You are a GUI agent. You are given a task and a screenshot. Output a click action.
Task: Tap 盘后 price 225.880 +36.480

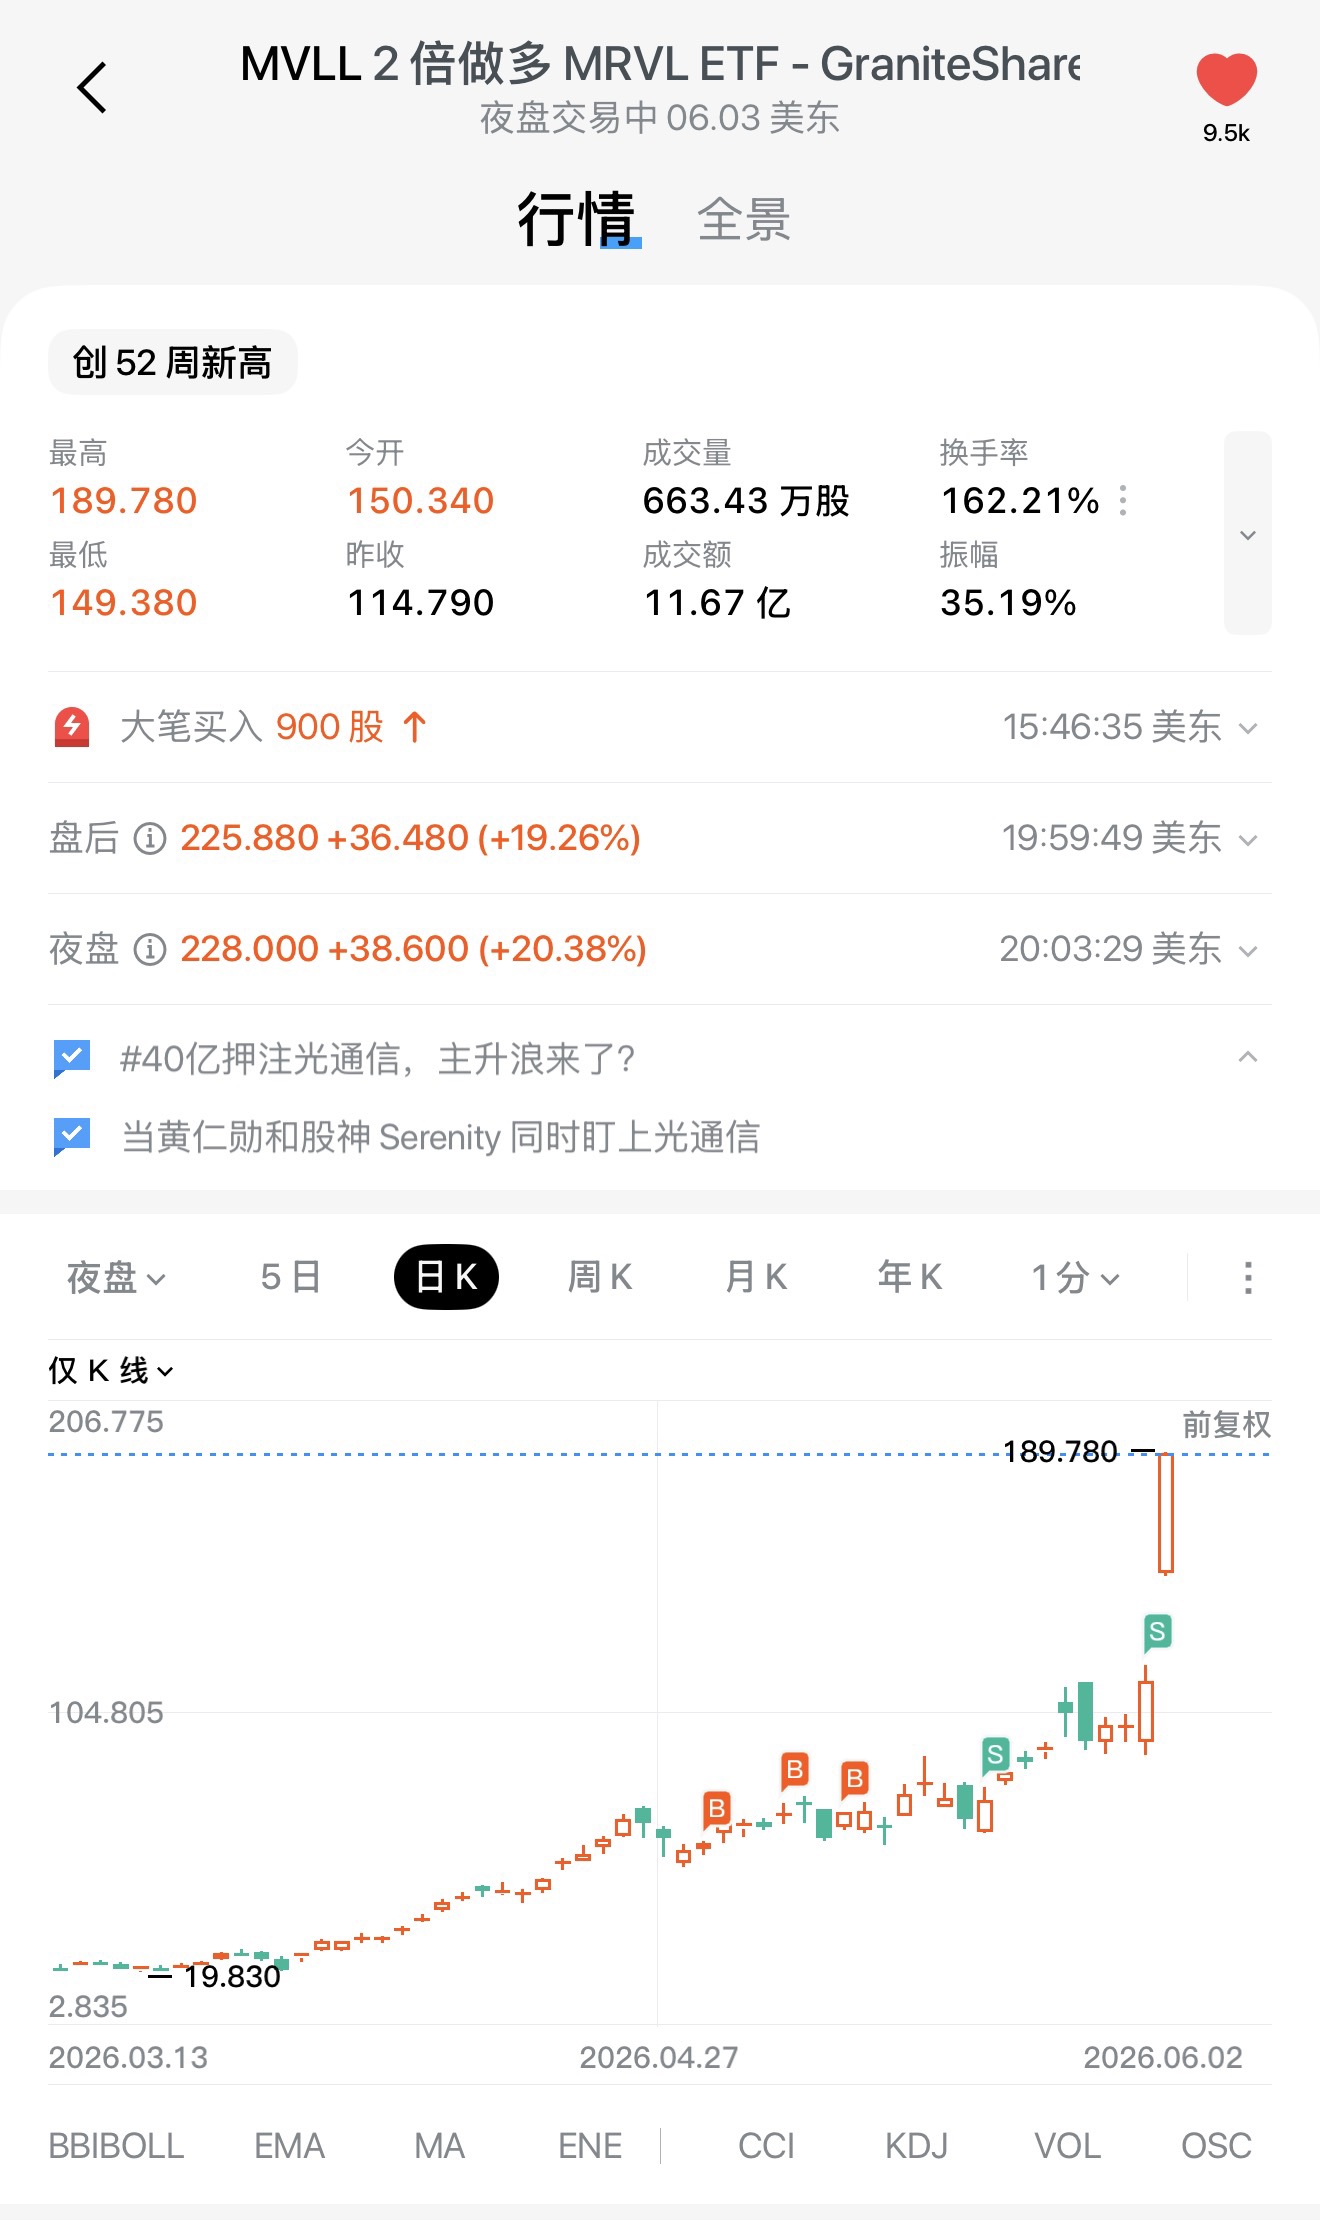point(410,838)
